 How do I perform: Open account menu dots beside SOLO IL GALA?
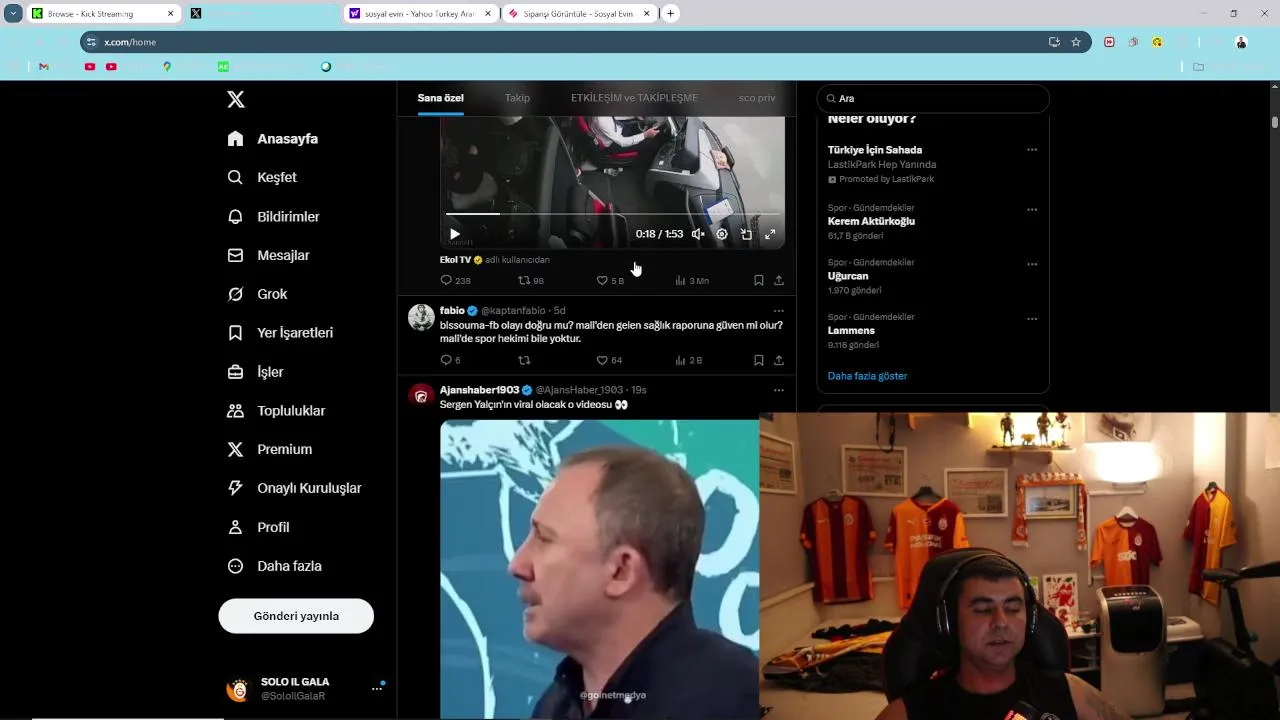pyautogui.click(x=377, y=688)
